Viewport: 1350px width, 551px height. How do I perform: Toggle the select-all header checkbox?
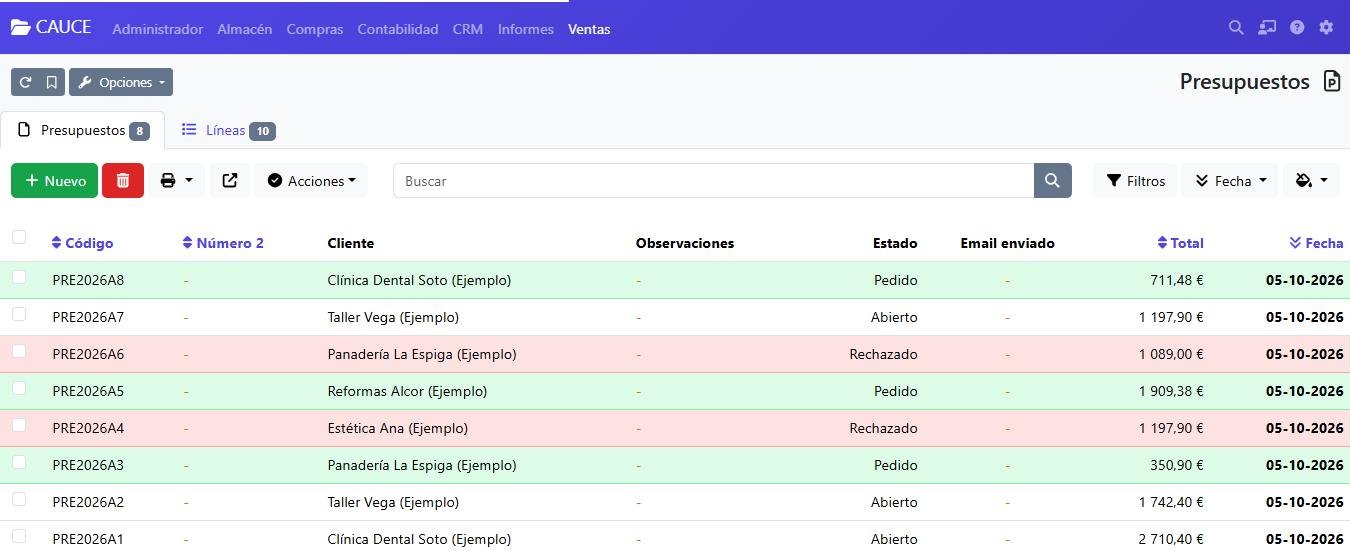coord(19,237)
